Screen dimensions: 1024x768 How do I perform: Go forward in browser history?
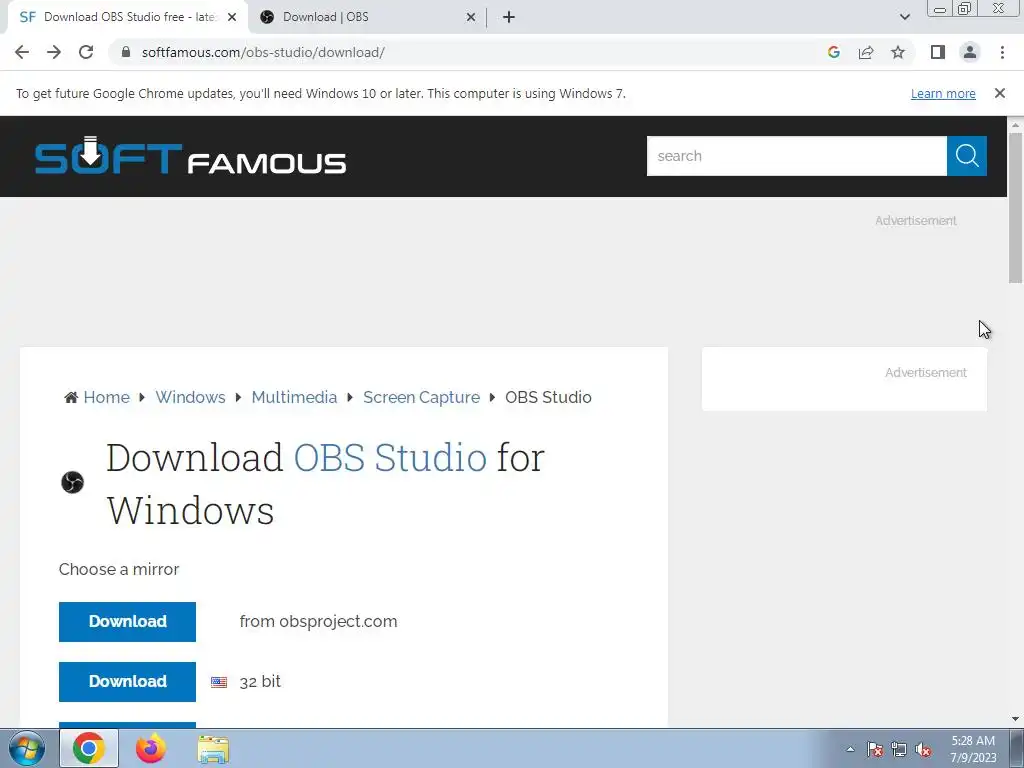54,52
